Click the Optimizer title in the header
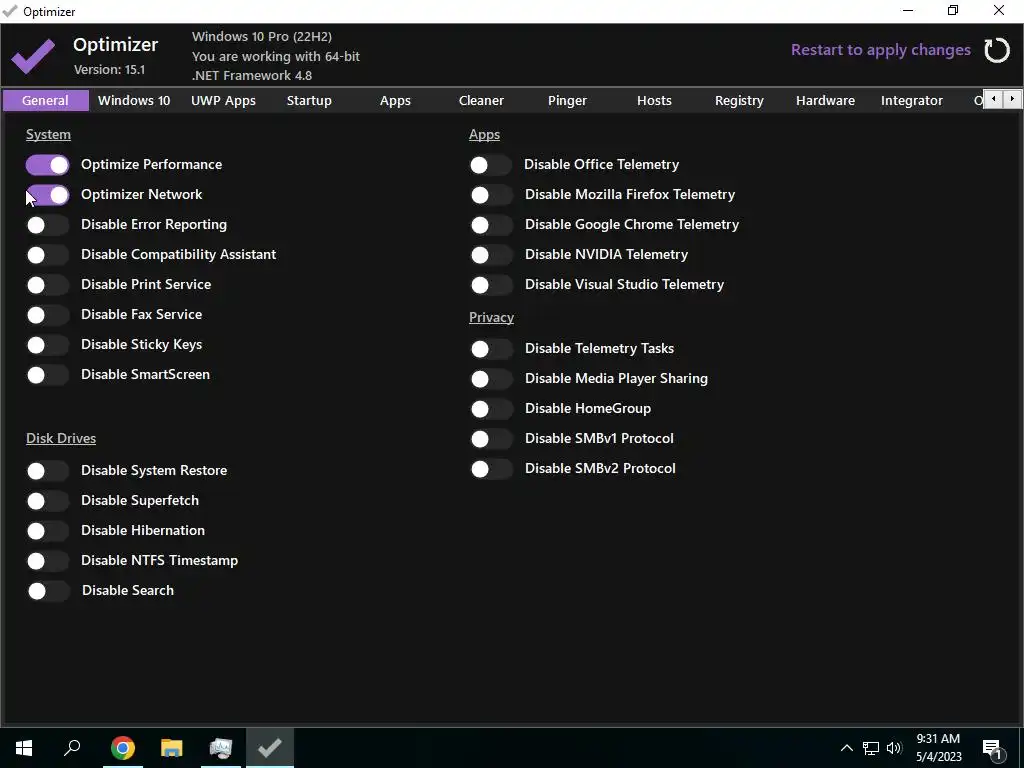Image resolution: width=1024 pixels, height=768 pixels. tap(116, 44)
